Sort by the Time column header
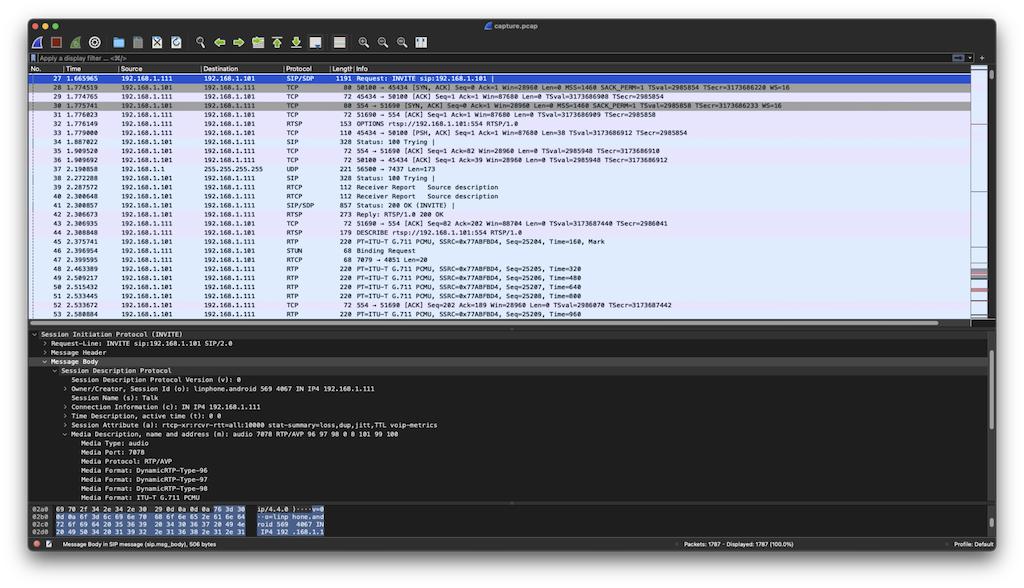The image size is (1024, 588). (91, 69)
